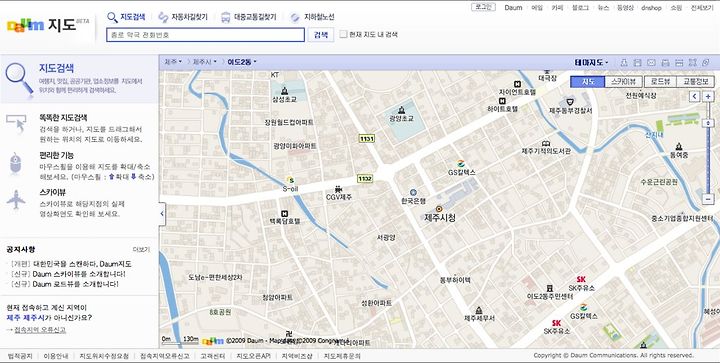Open the 자동차길찾기 driving directions tab

coord(183,17)
